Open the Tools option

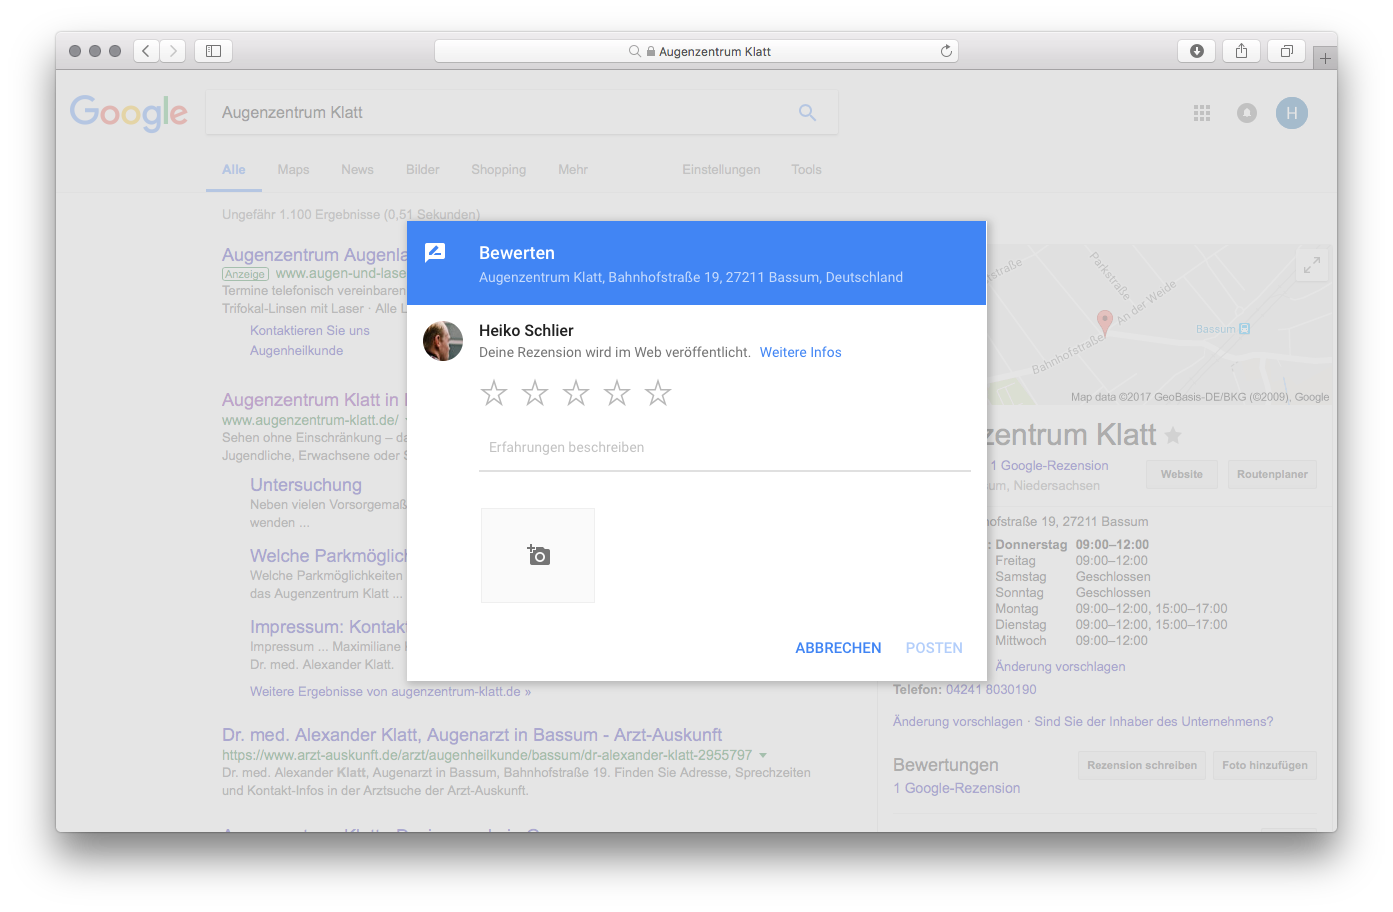click(x=806, y=170)
